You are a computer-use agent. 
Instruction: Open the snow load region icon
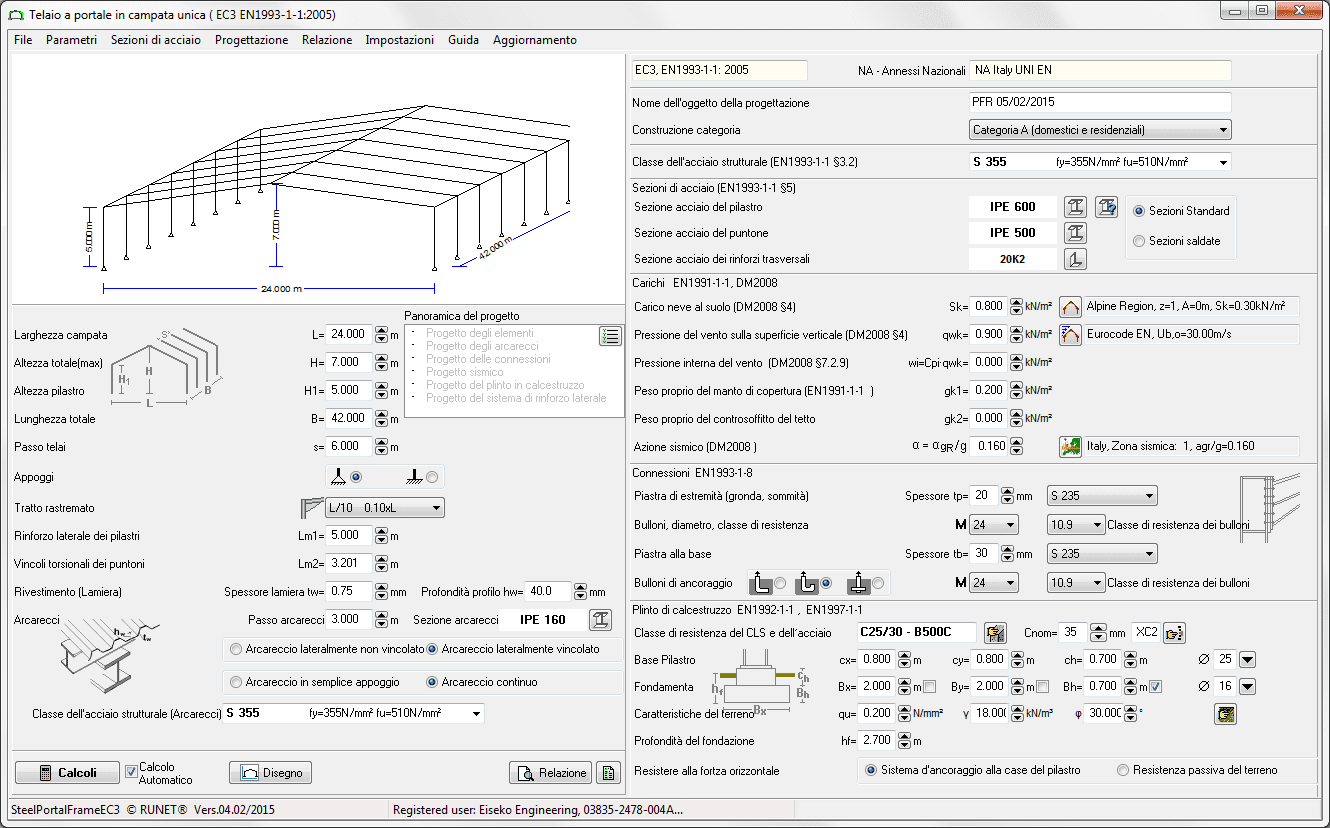[x=1070, y=306]
